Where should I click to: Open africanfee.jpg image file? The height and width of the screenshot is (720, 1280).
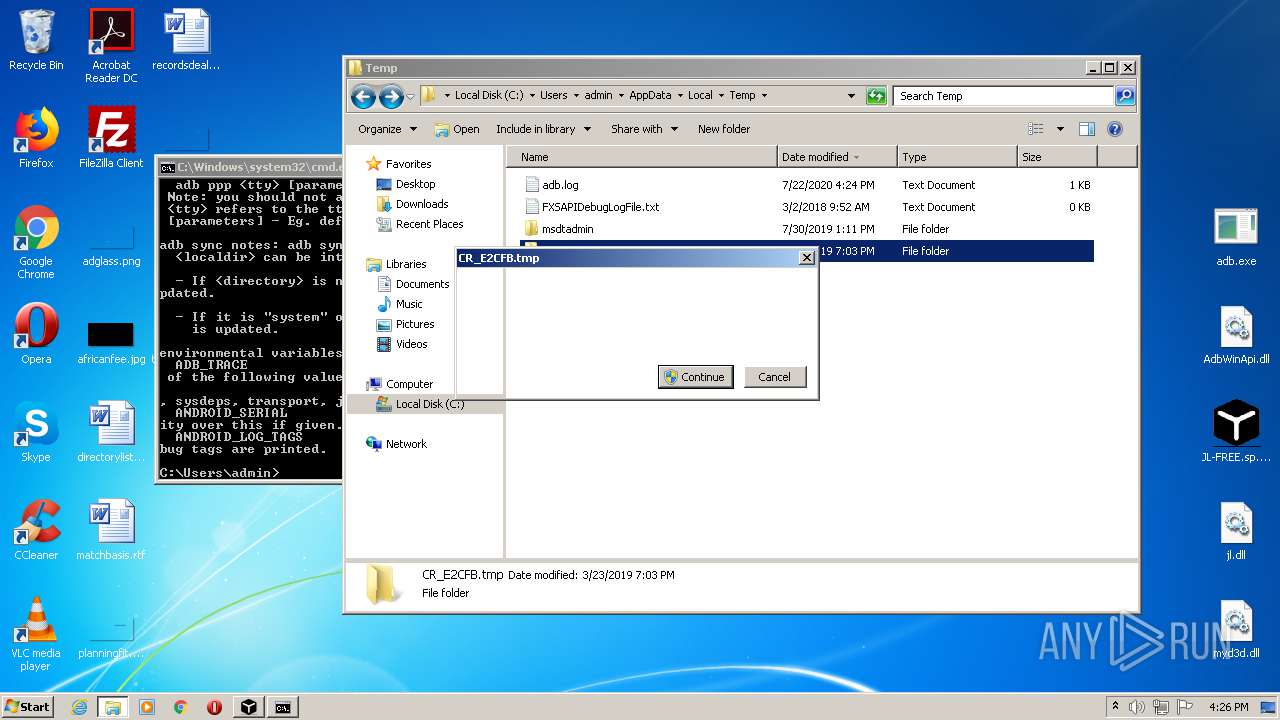[x=111, y=342]
